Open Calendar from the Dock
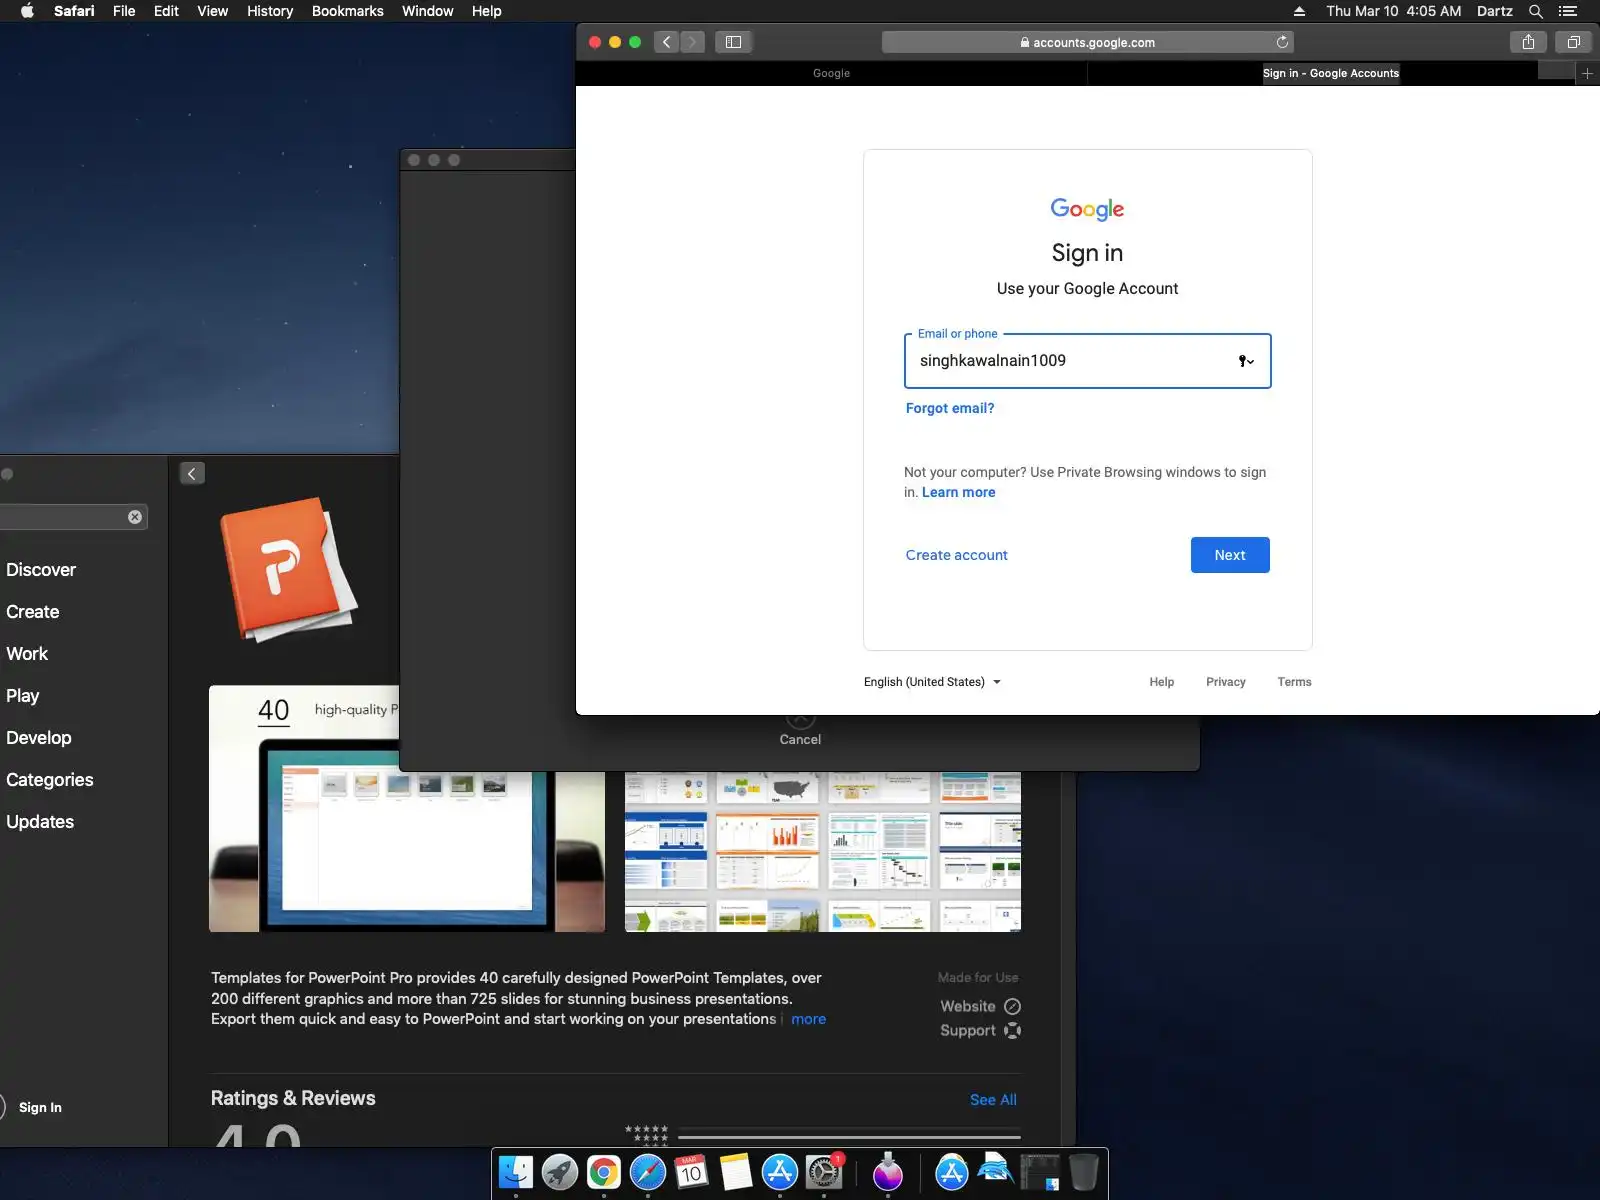The width and height of the screenshot is (1600, 1200). click(x=692, y=1172)
